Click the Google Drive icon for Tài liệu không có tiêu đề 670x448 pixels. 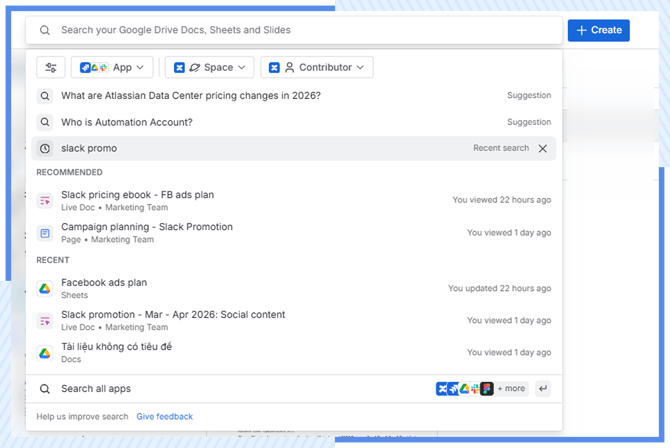(45, 353)
